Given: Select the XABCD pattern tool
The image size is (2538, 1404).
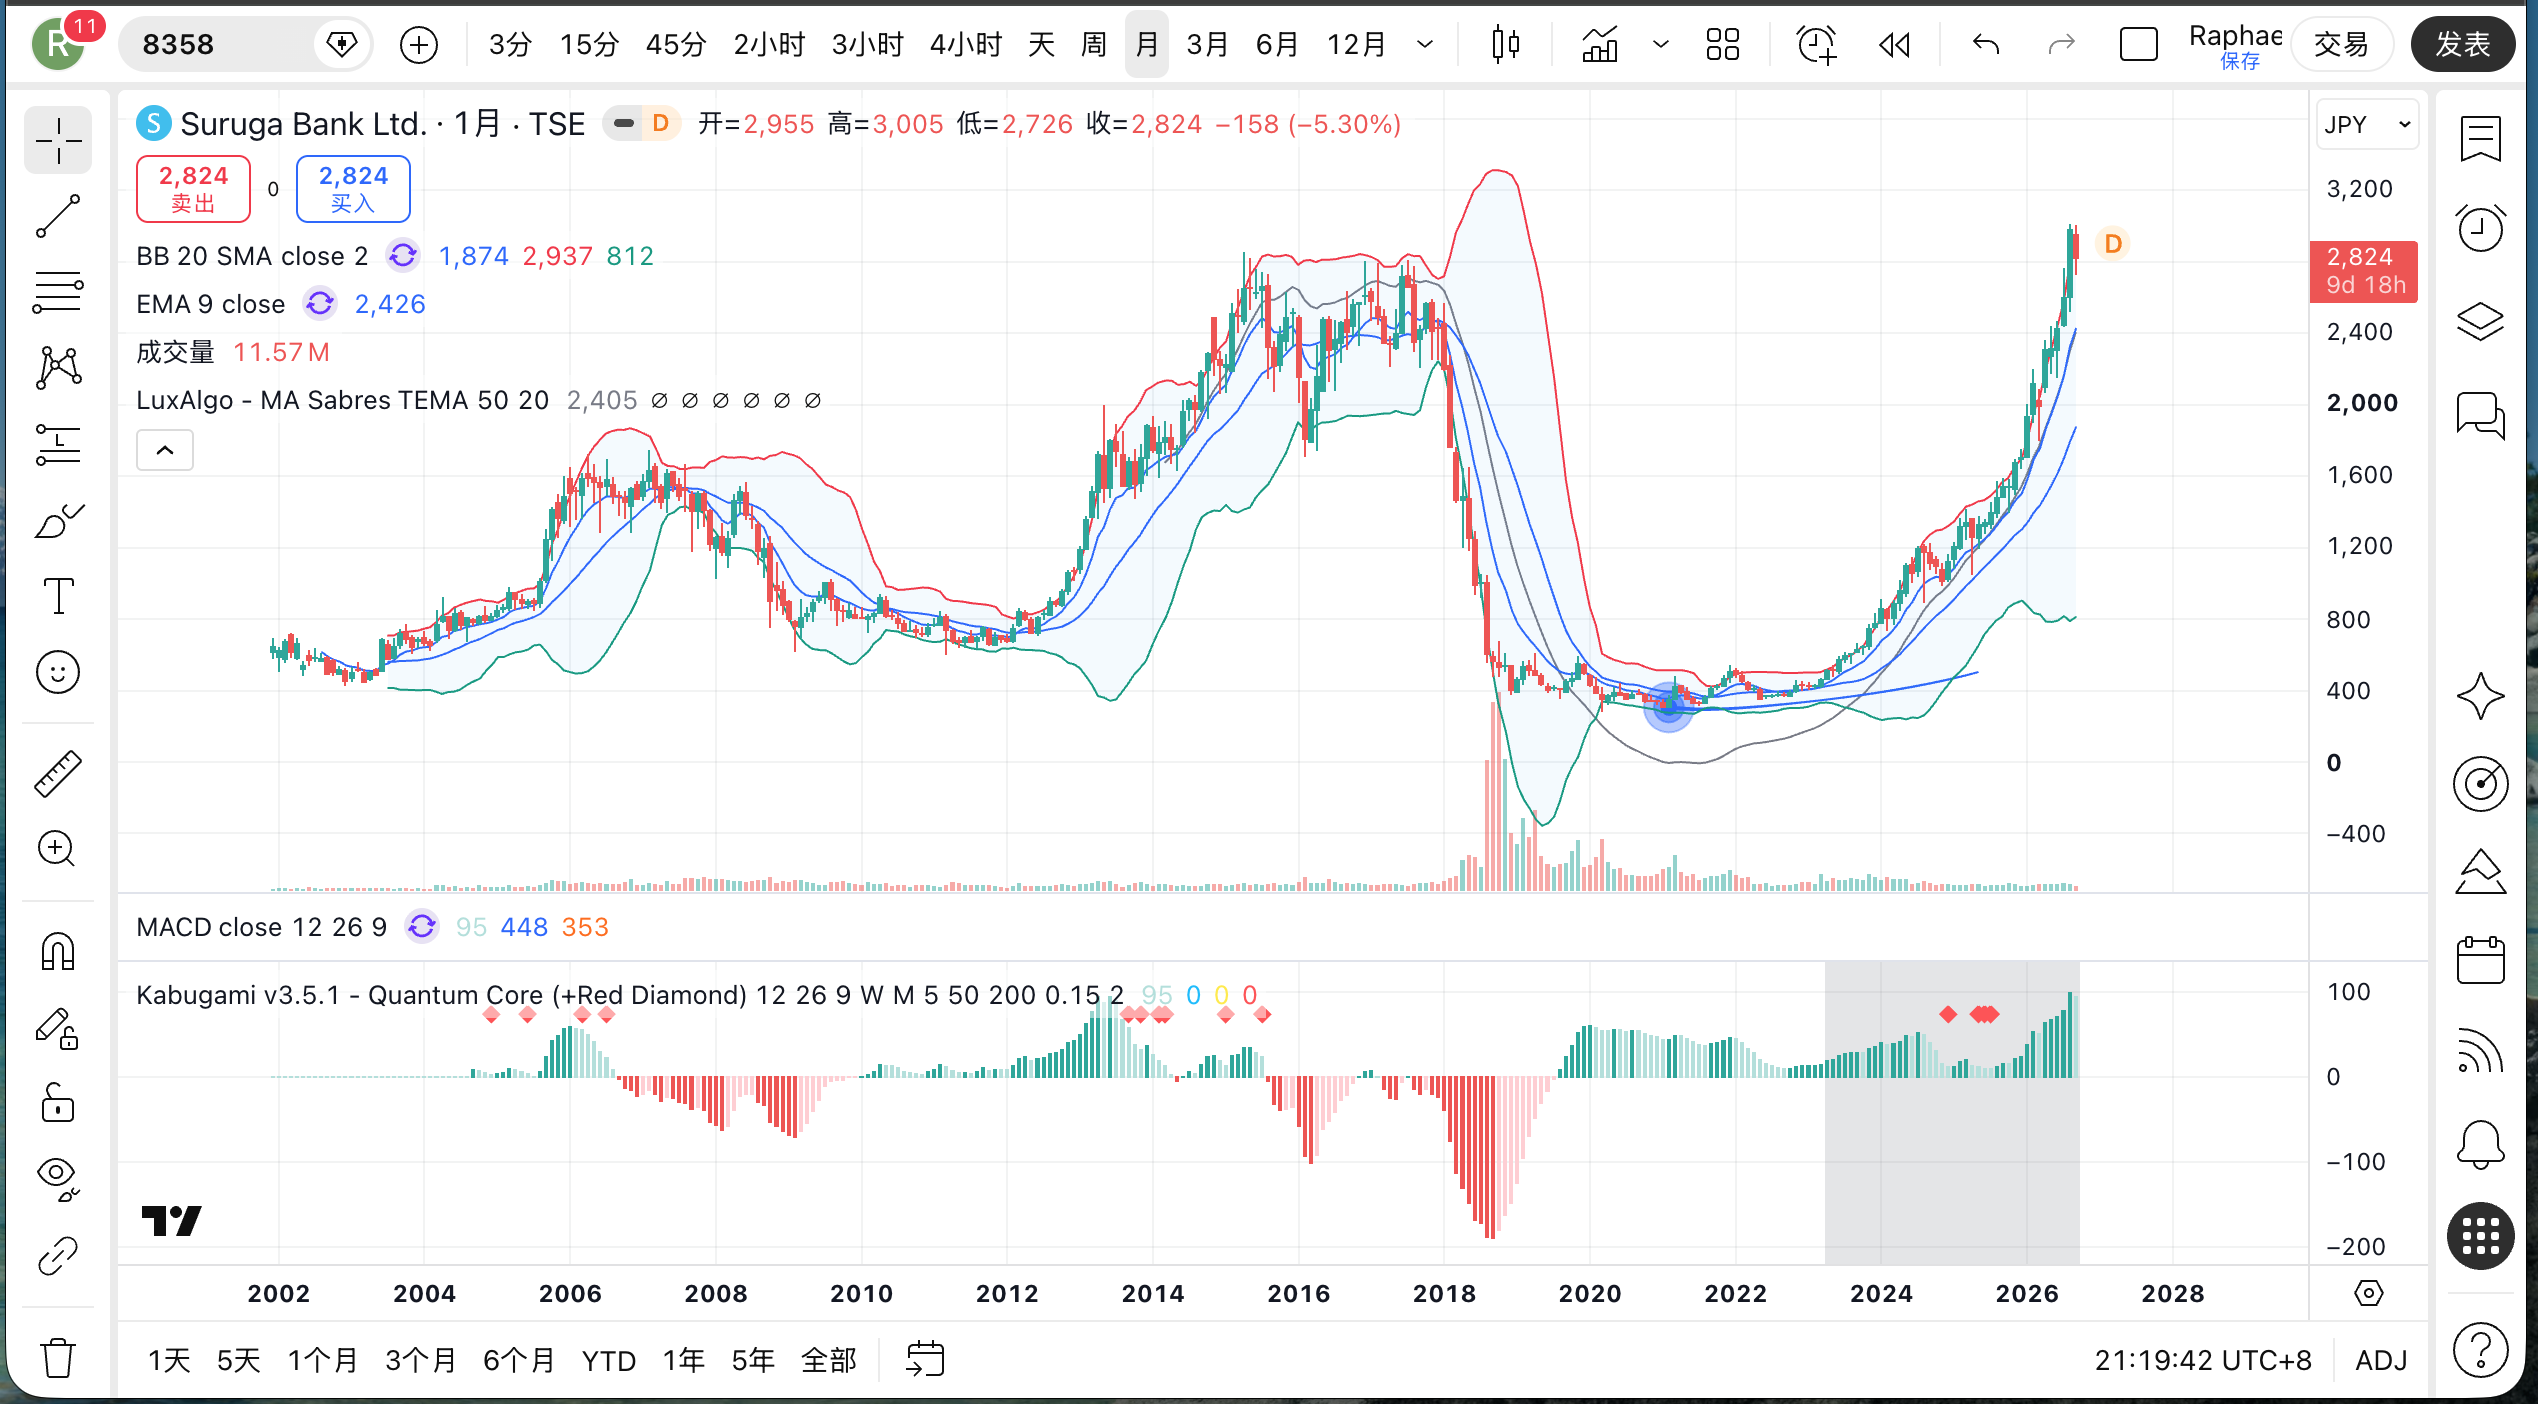Looking at the screenshot, I should click(58, 368).
